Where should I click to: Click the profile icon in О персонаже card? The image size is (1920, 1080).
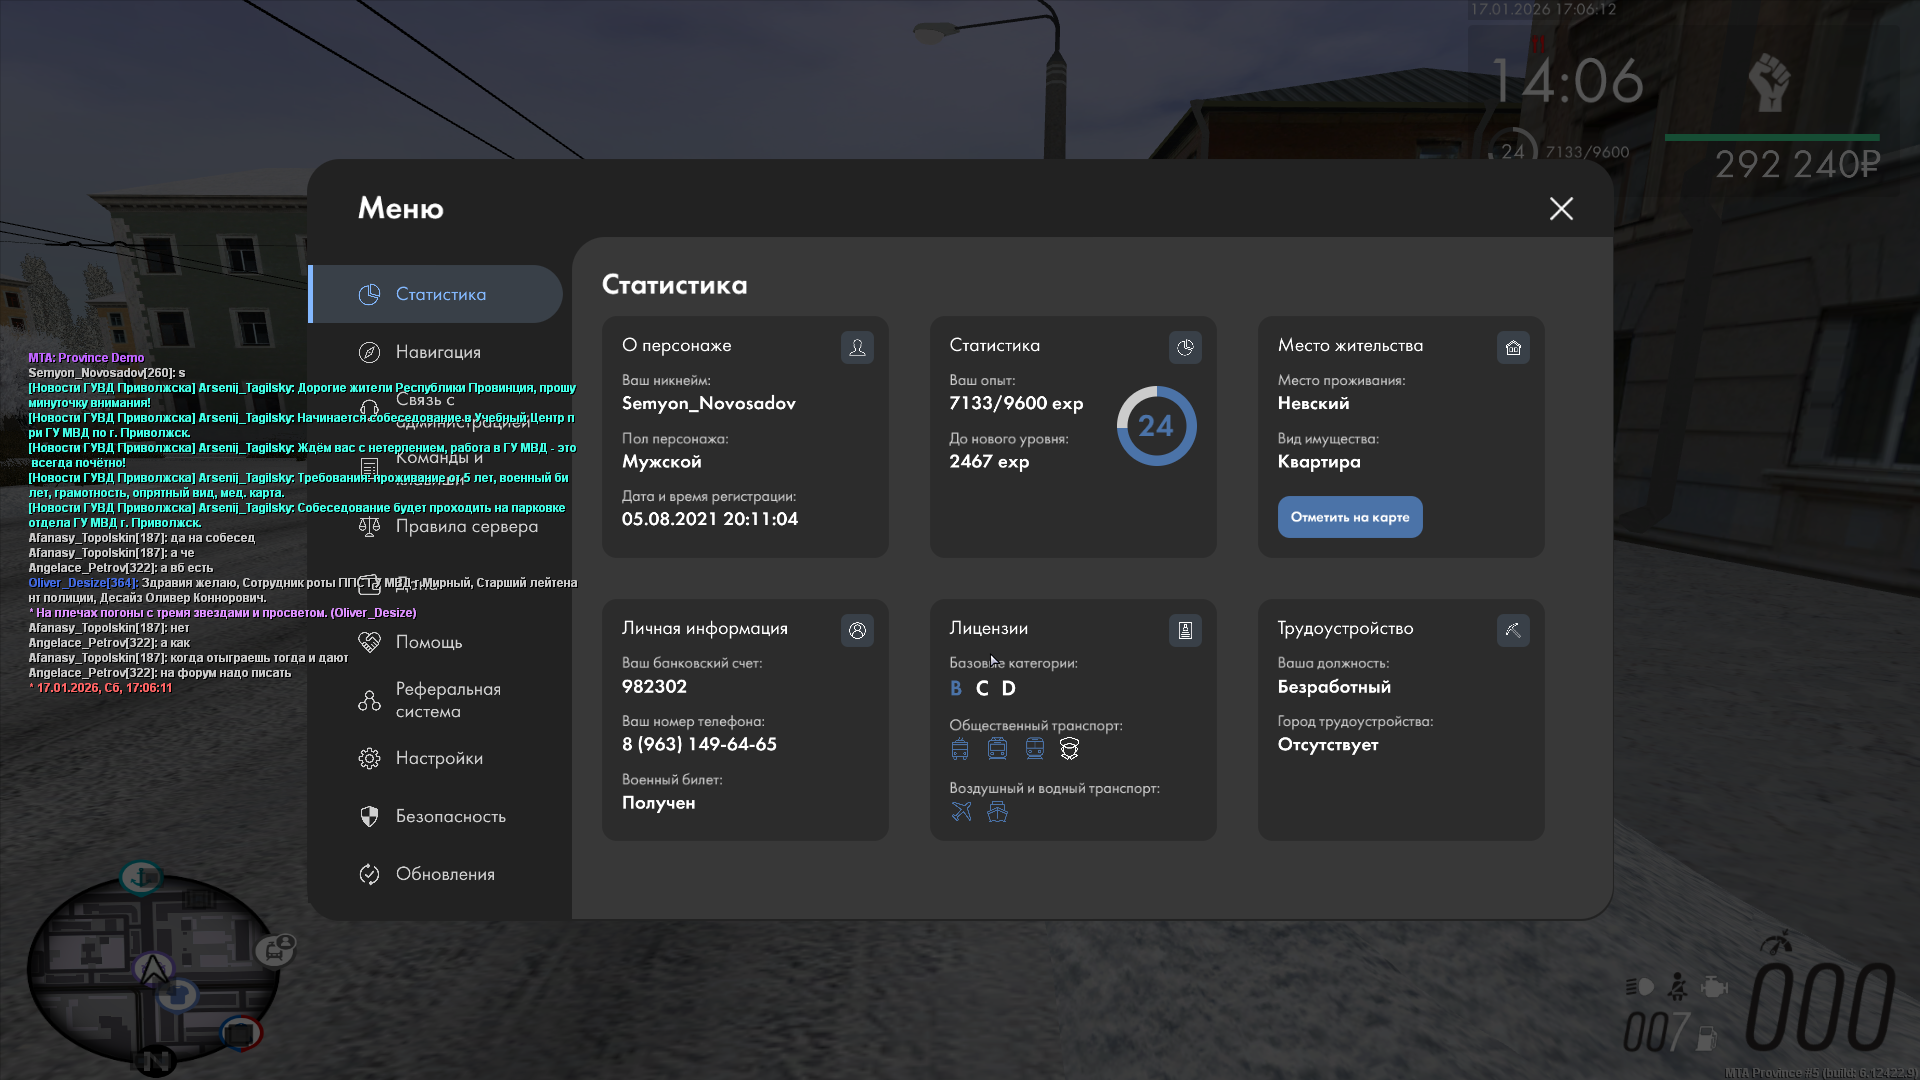coord(857,348)
